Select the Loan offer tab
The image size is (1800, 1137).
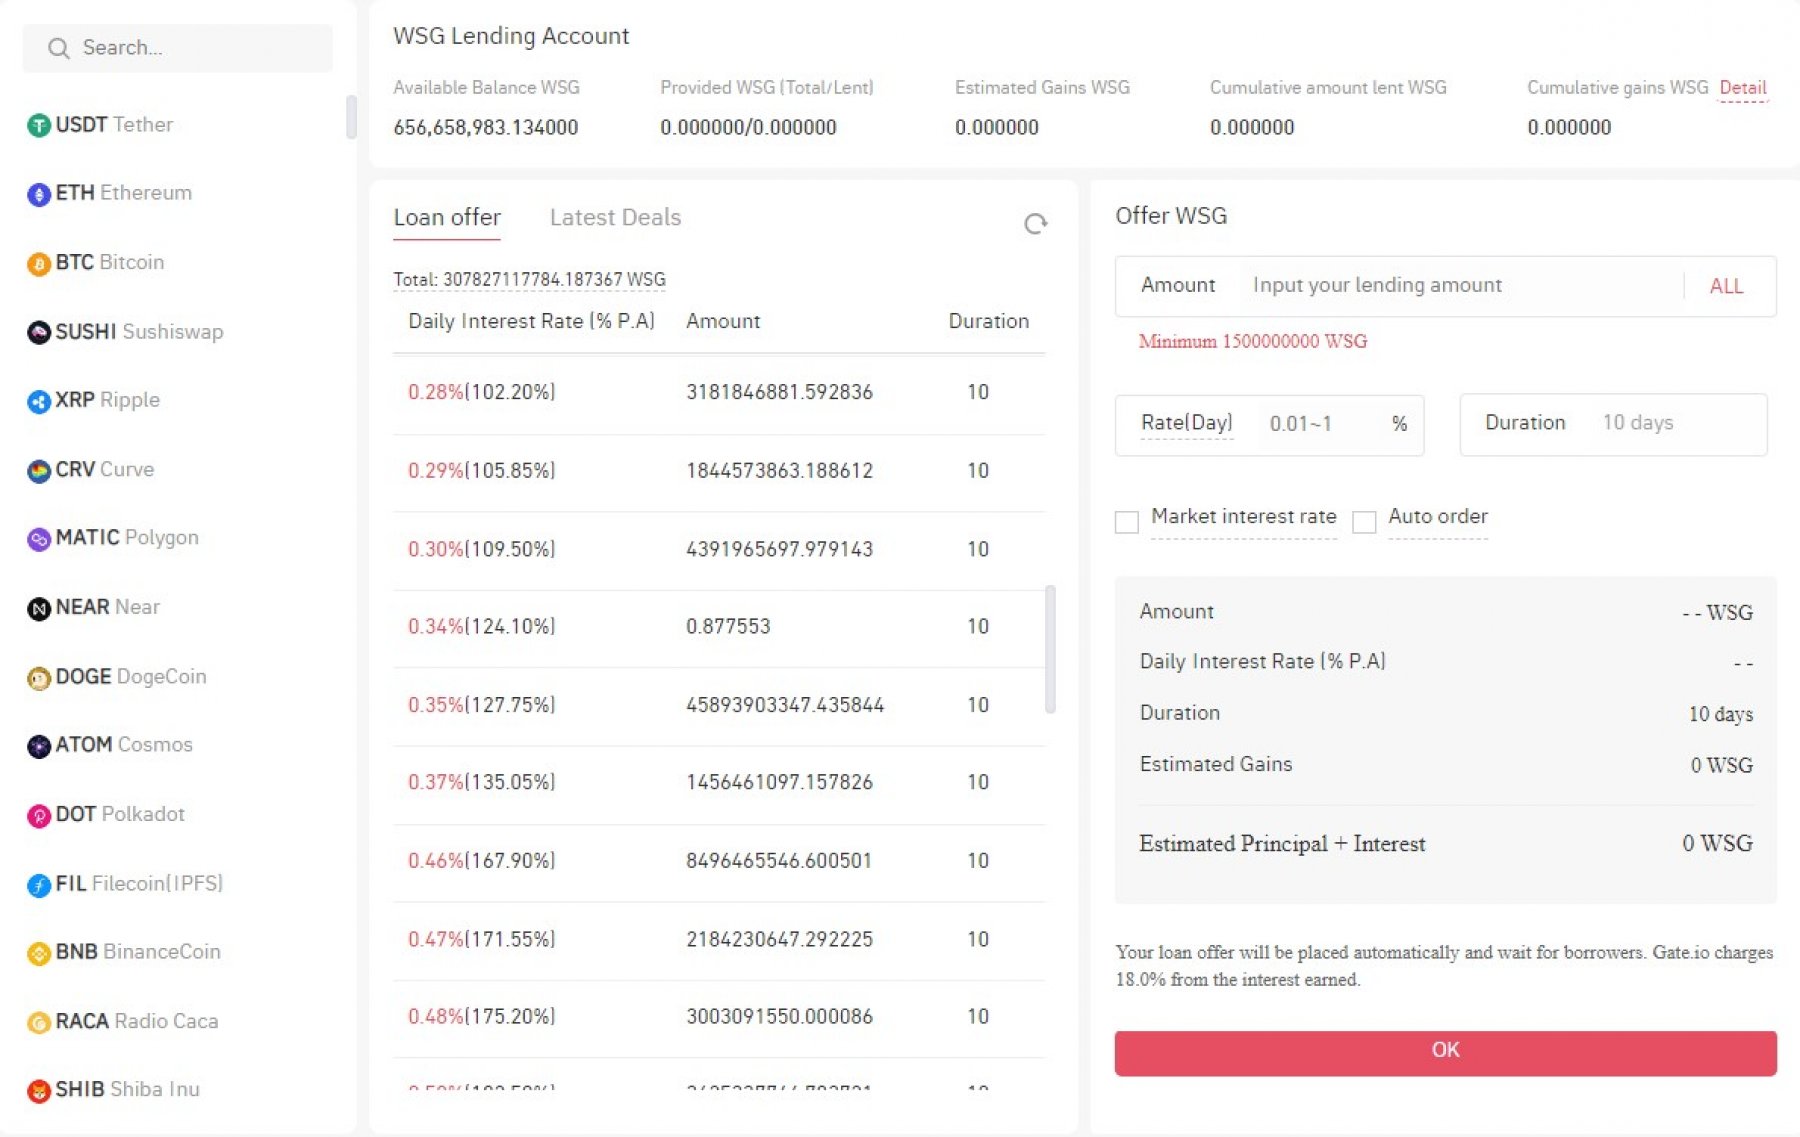447,218
